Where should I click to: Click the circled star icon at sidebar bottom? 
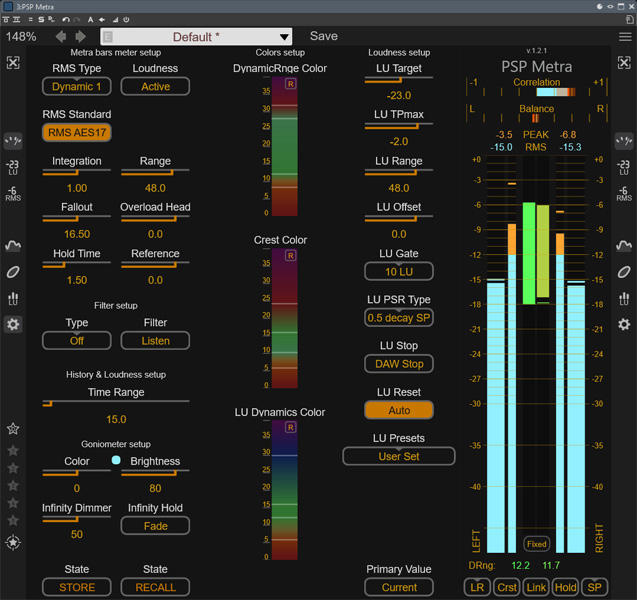pos(13,542)
